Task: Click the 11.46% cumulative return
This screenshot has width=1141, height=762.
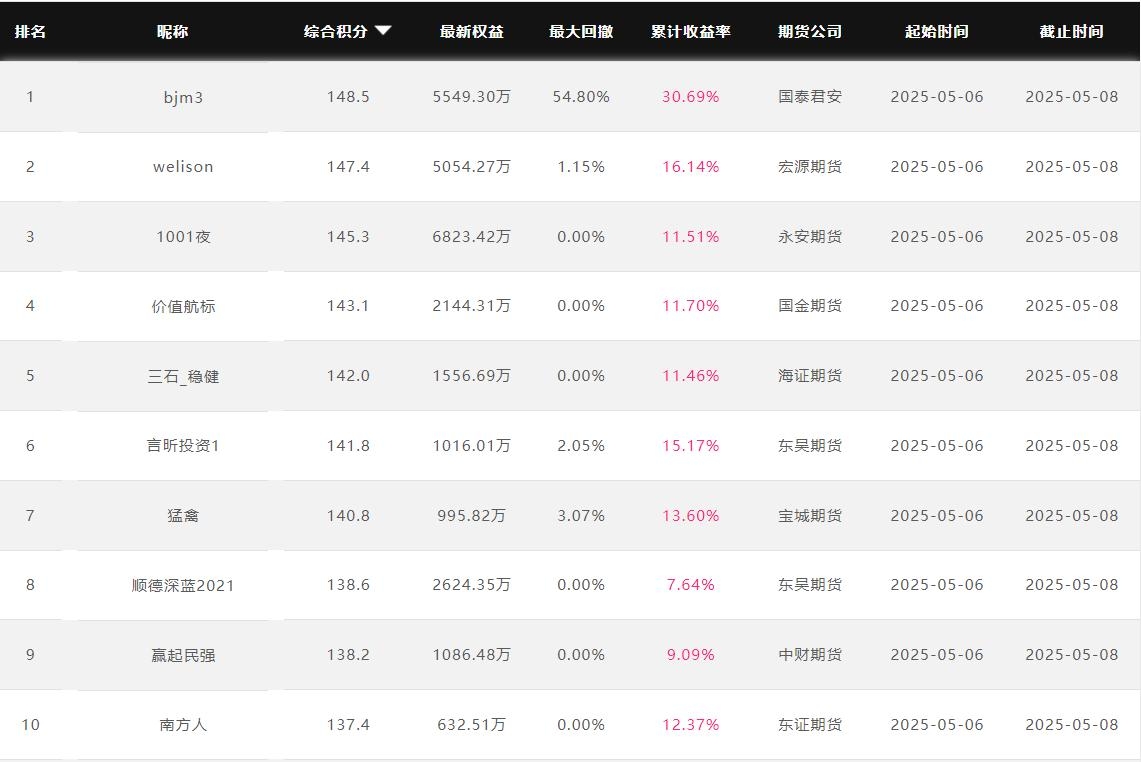Action: [691, 376]
